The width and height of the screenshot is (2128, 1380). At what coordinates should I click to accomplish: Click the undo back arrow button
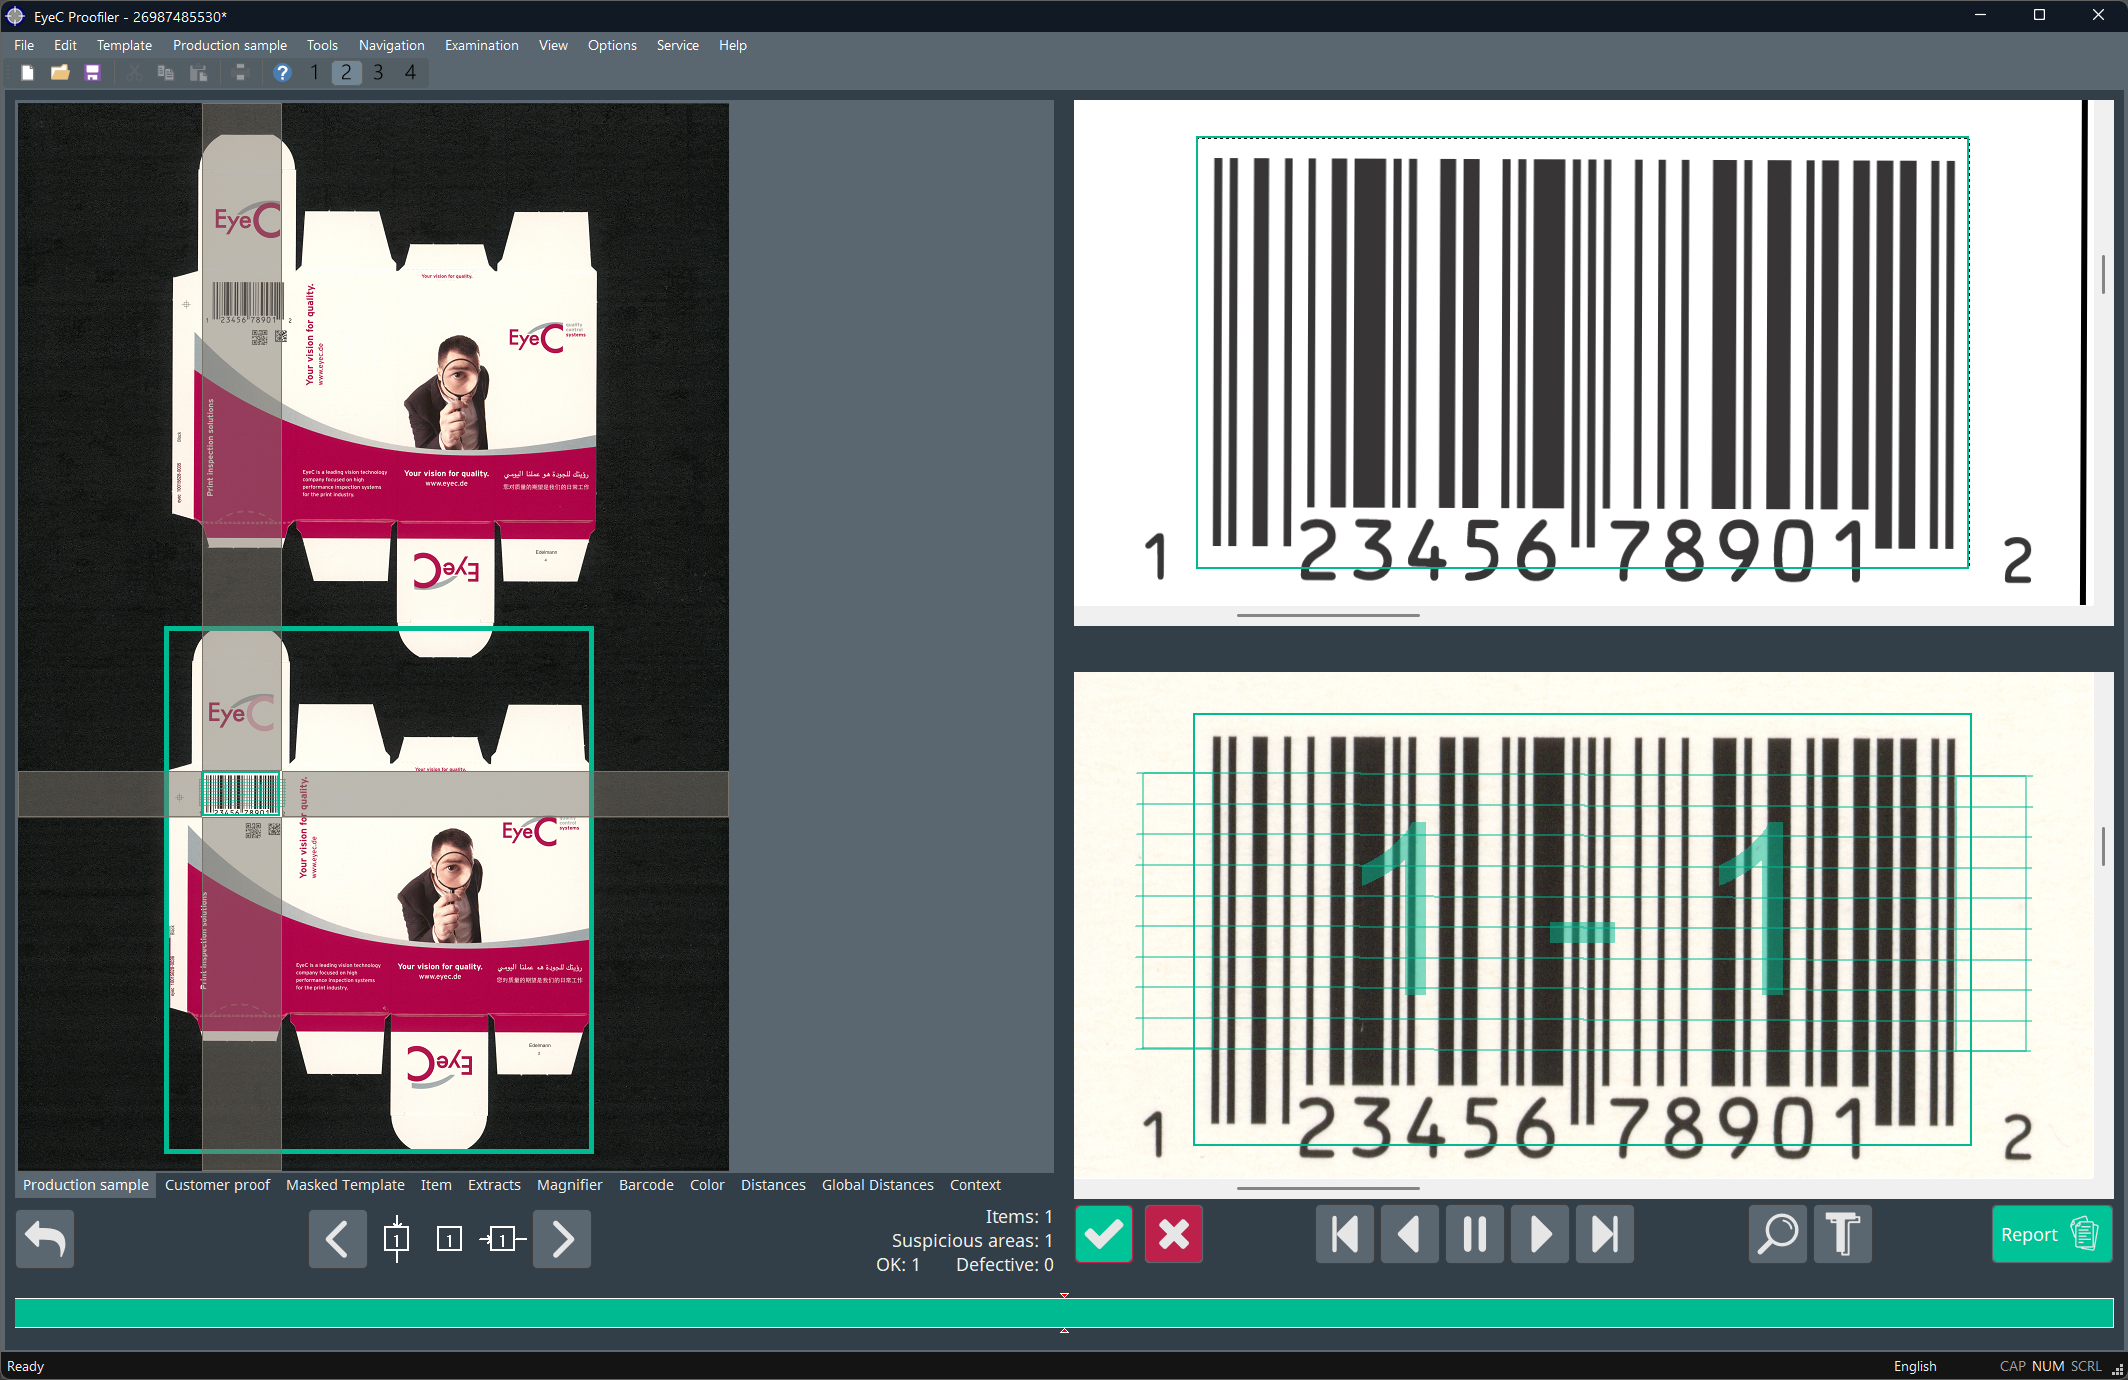(45, 1239)
